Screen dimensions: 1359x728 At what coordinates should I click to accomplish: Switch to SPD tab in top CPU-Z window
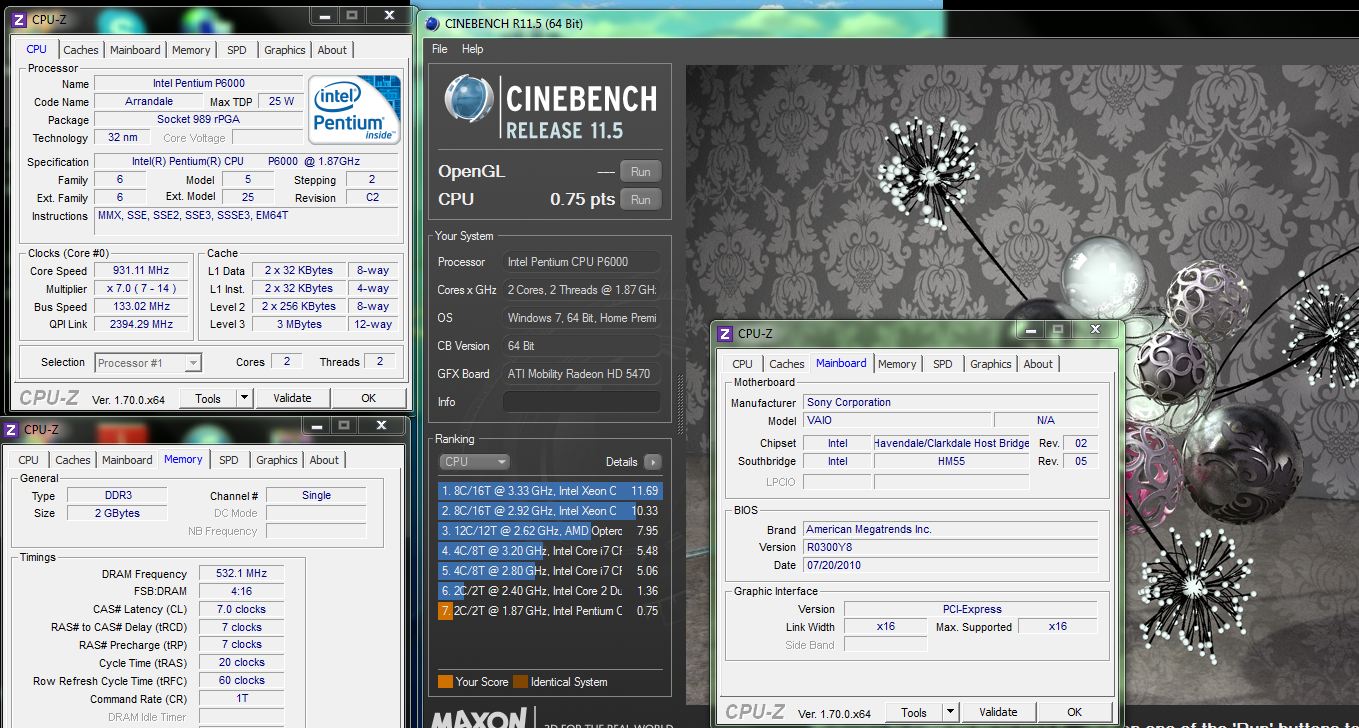237,50
